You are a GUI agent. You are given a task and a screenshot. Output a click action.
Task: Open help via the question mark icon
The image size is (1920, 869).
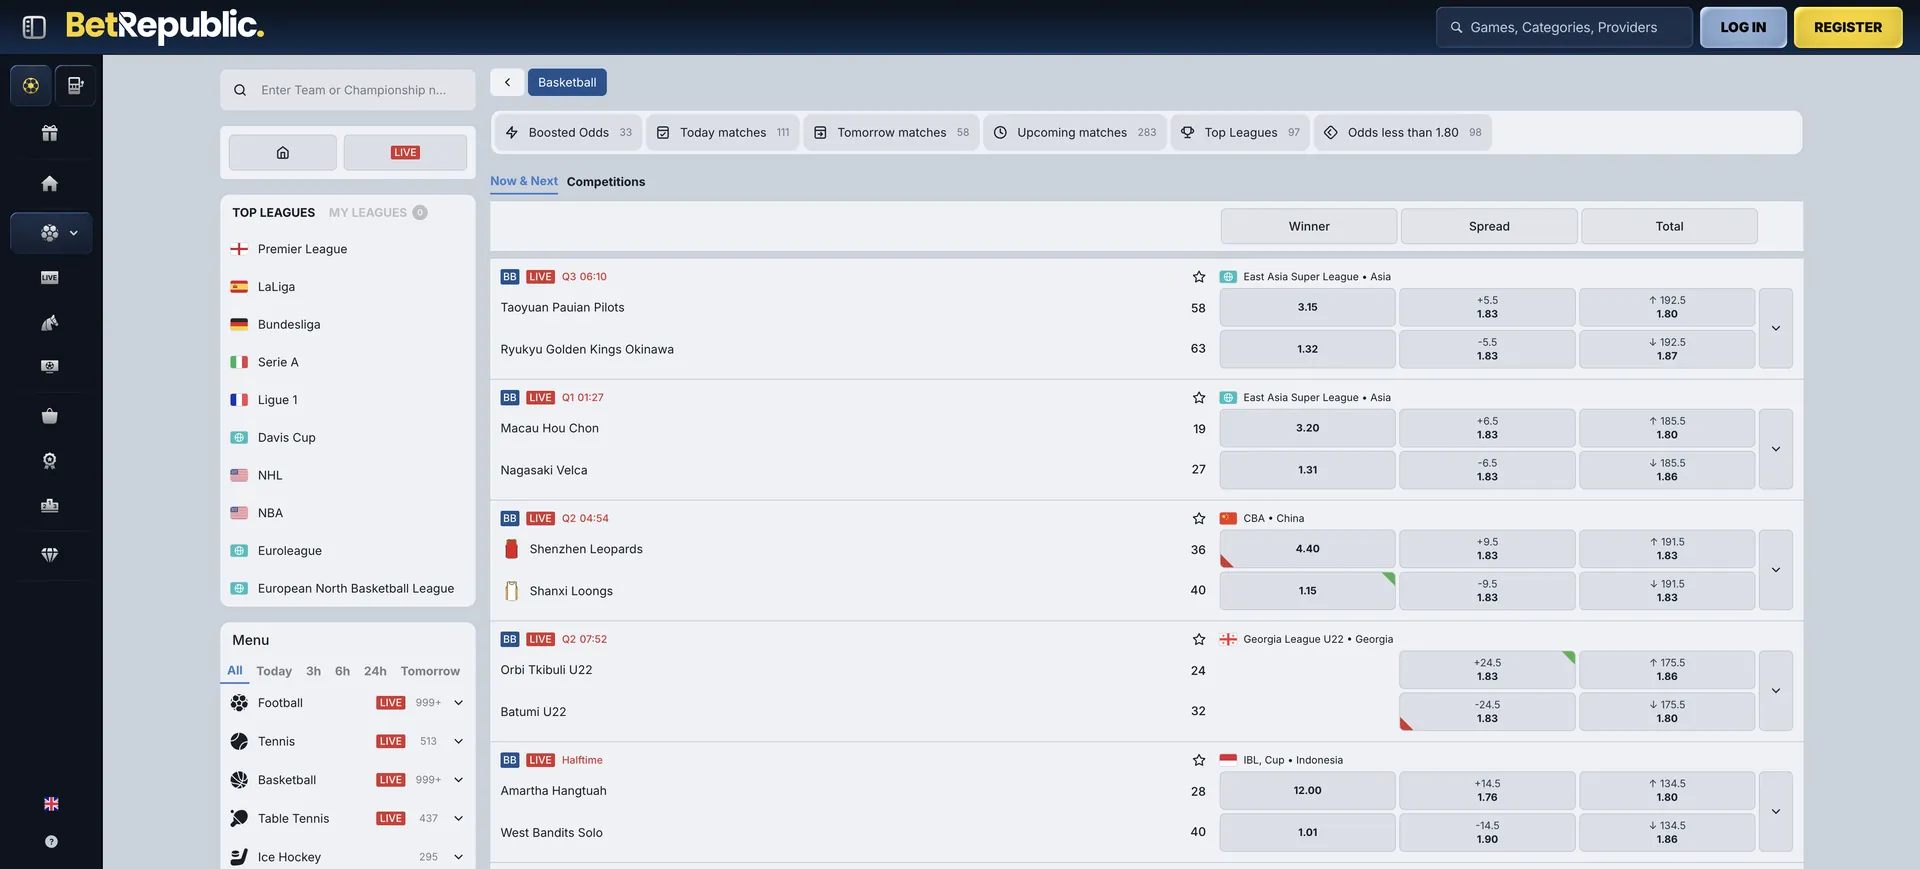(51, 842)
